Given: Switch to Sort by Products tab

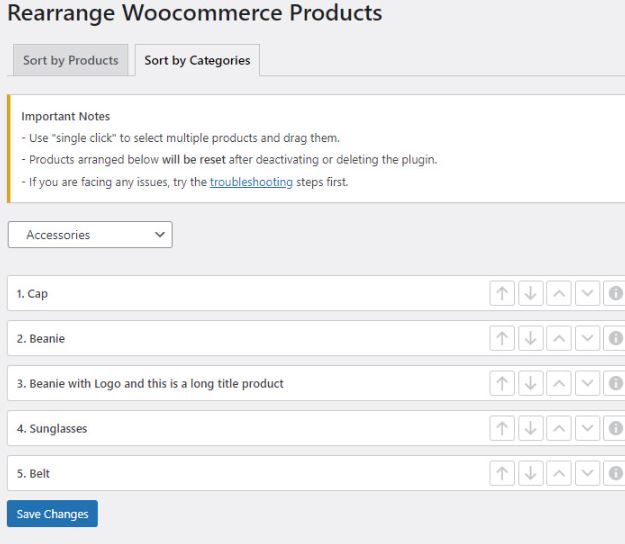Looking at the screenshot, I should (x=71, y=60).
